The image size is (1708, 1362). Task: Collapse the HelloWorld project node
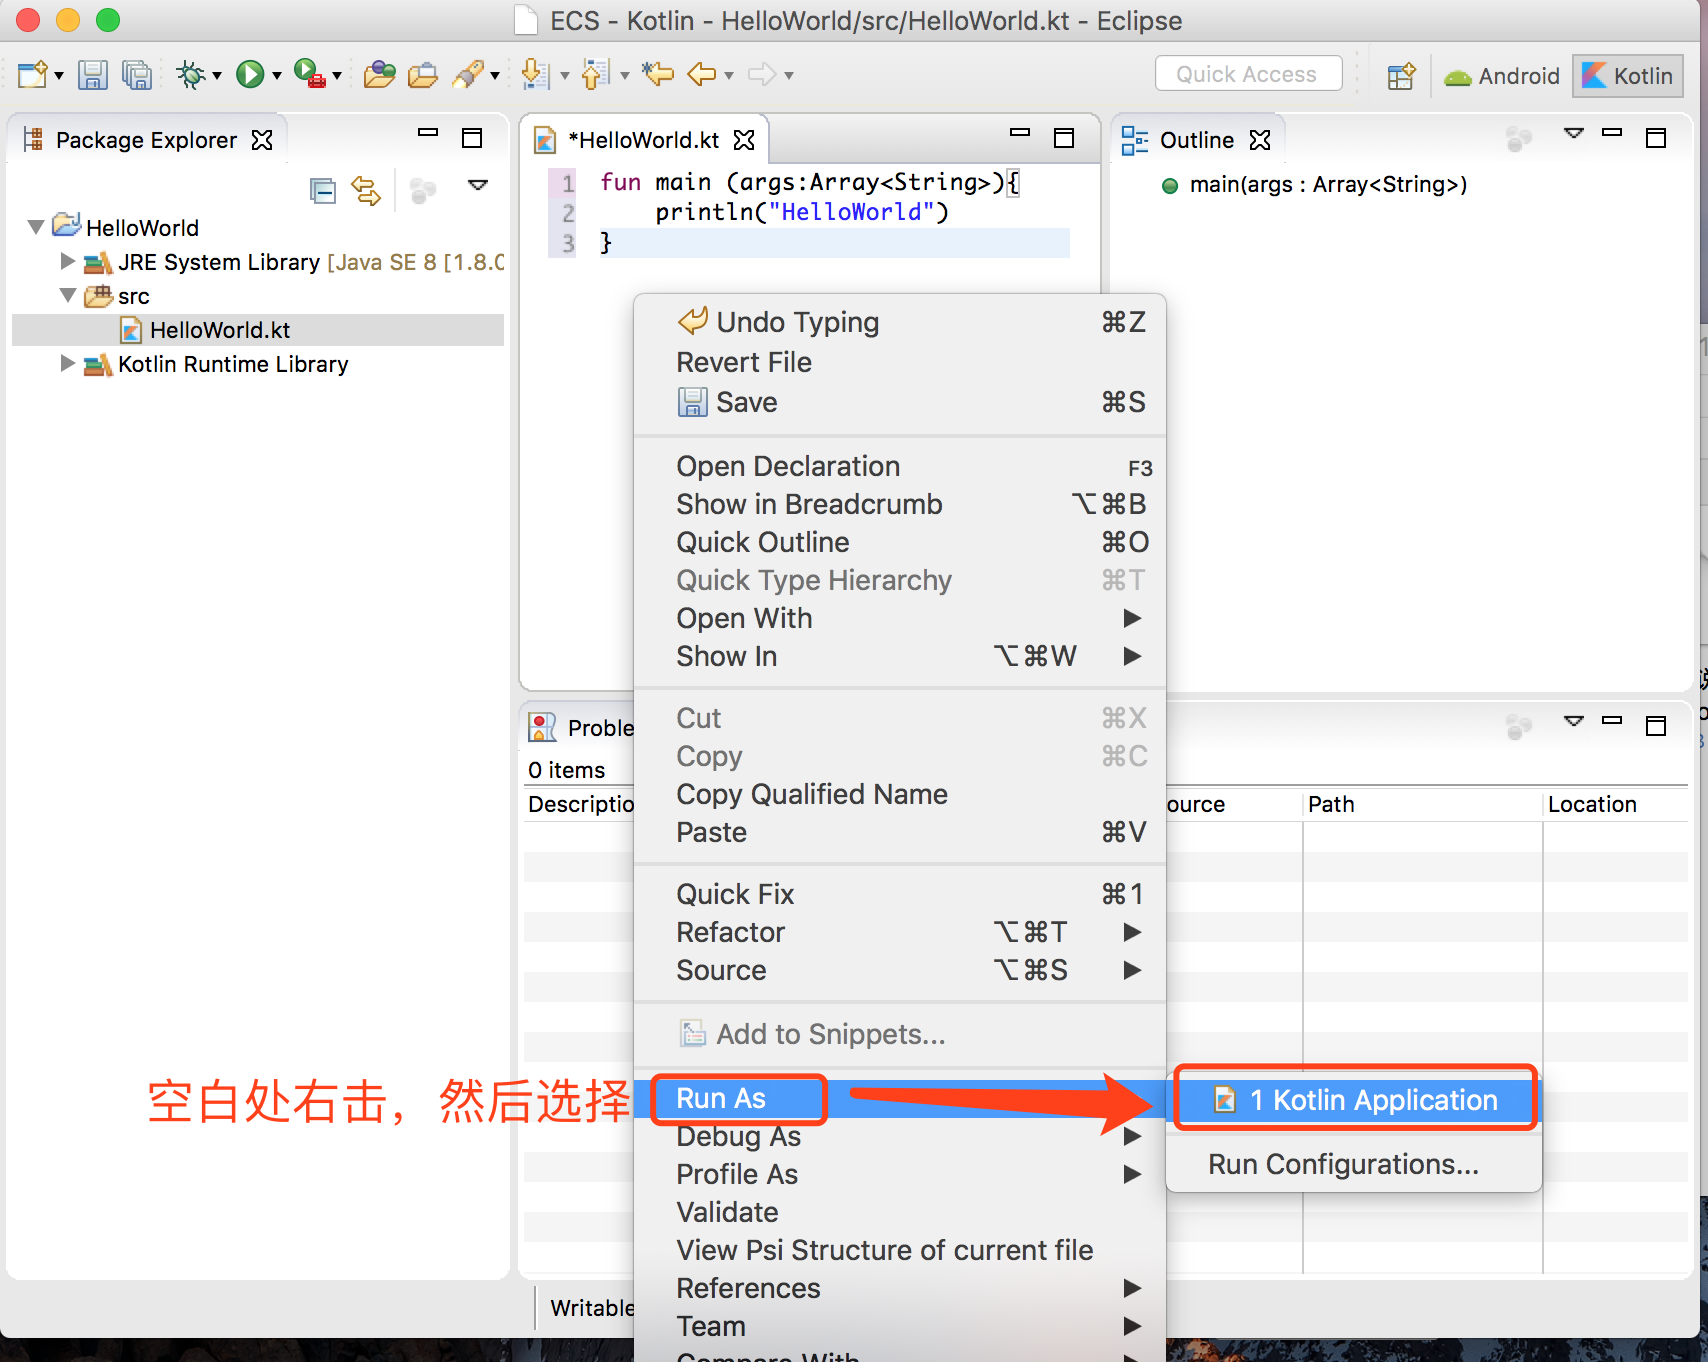click(x=36, y=227)
